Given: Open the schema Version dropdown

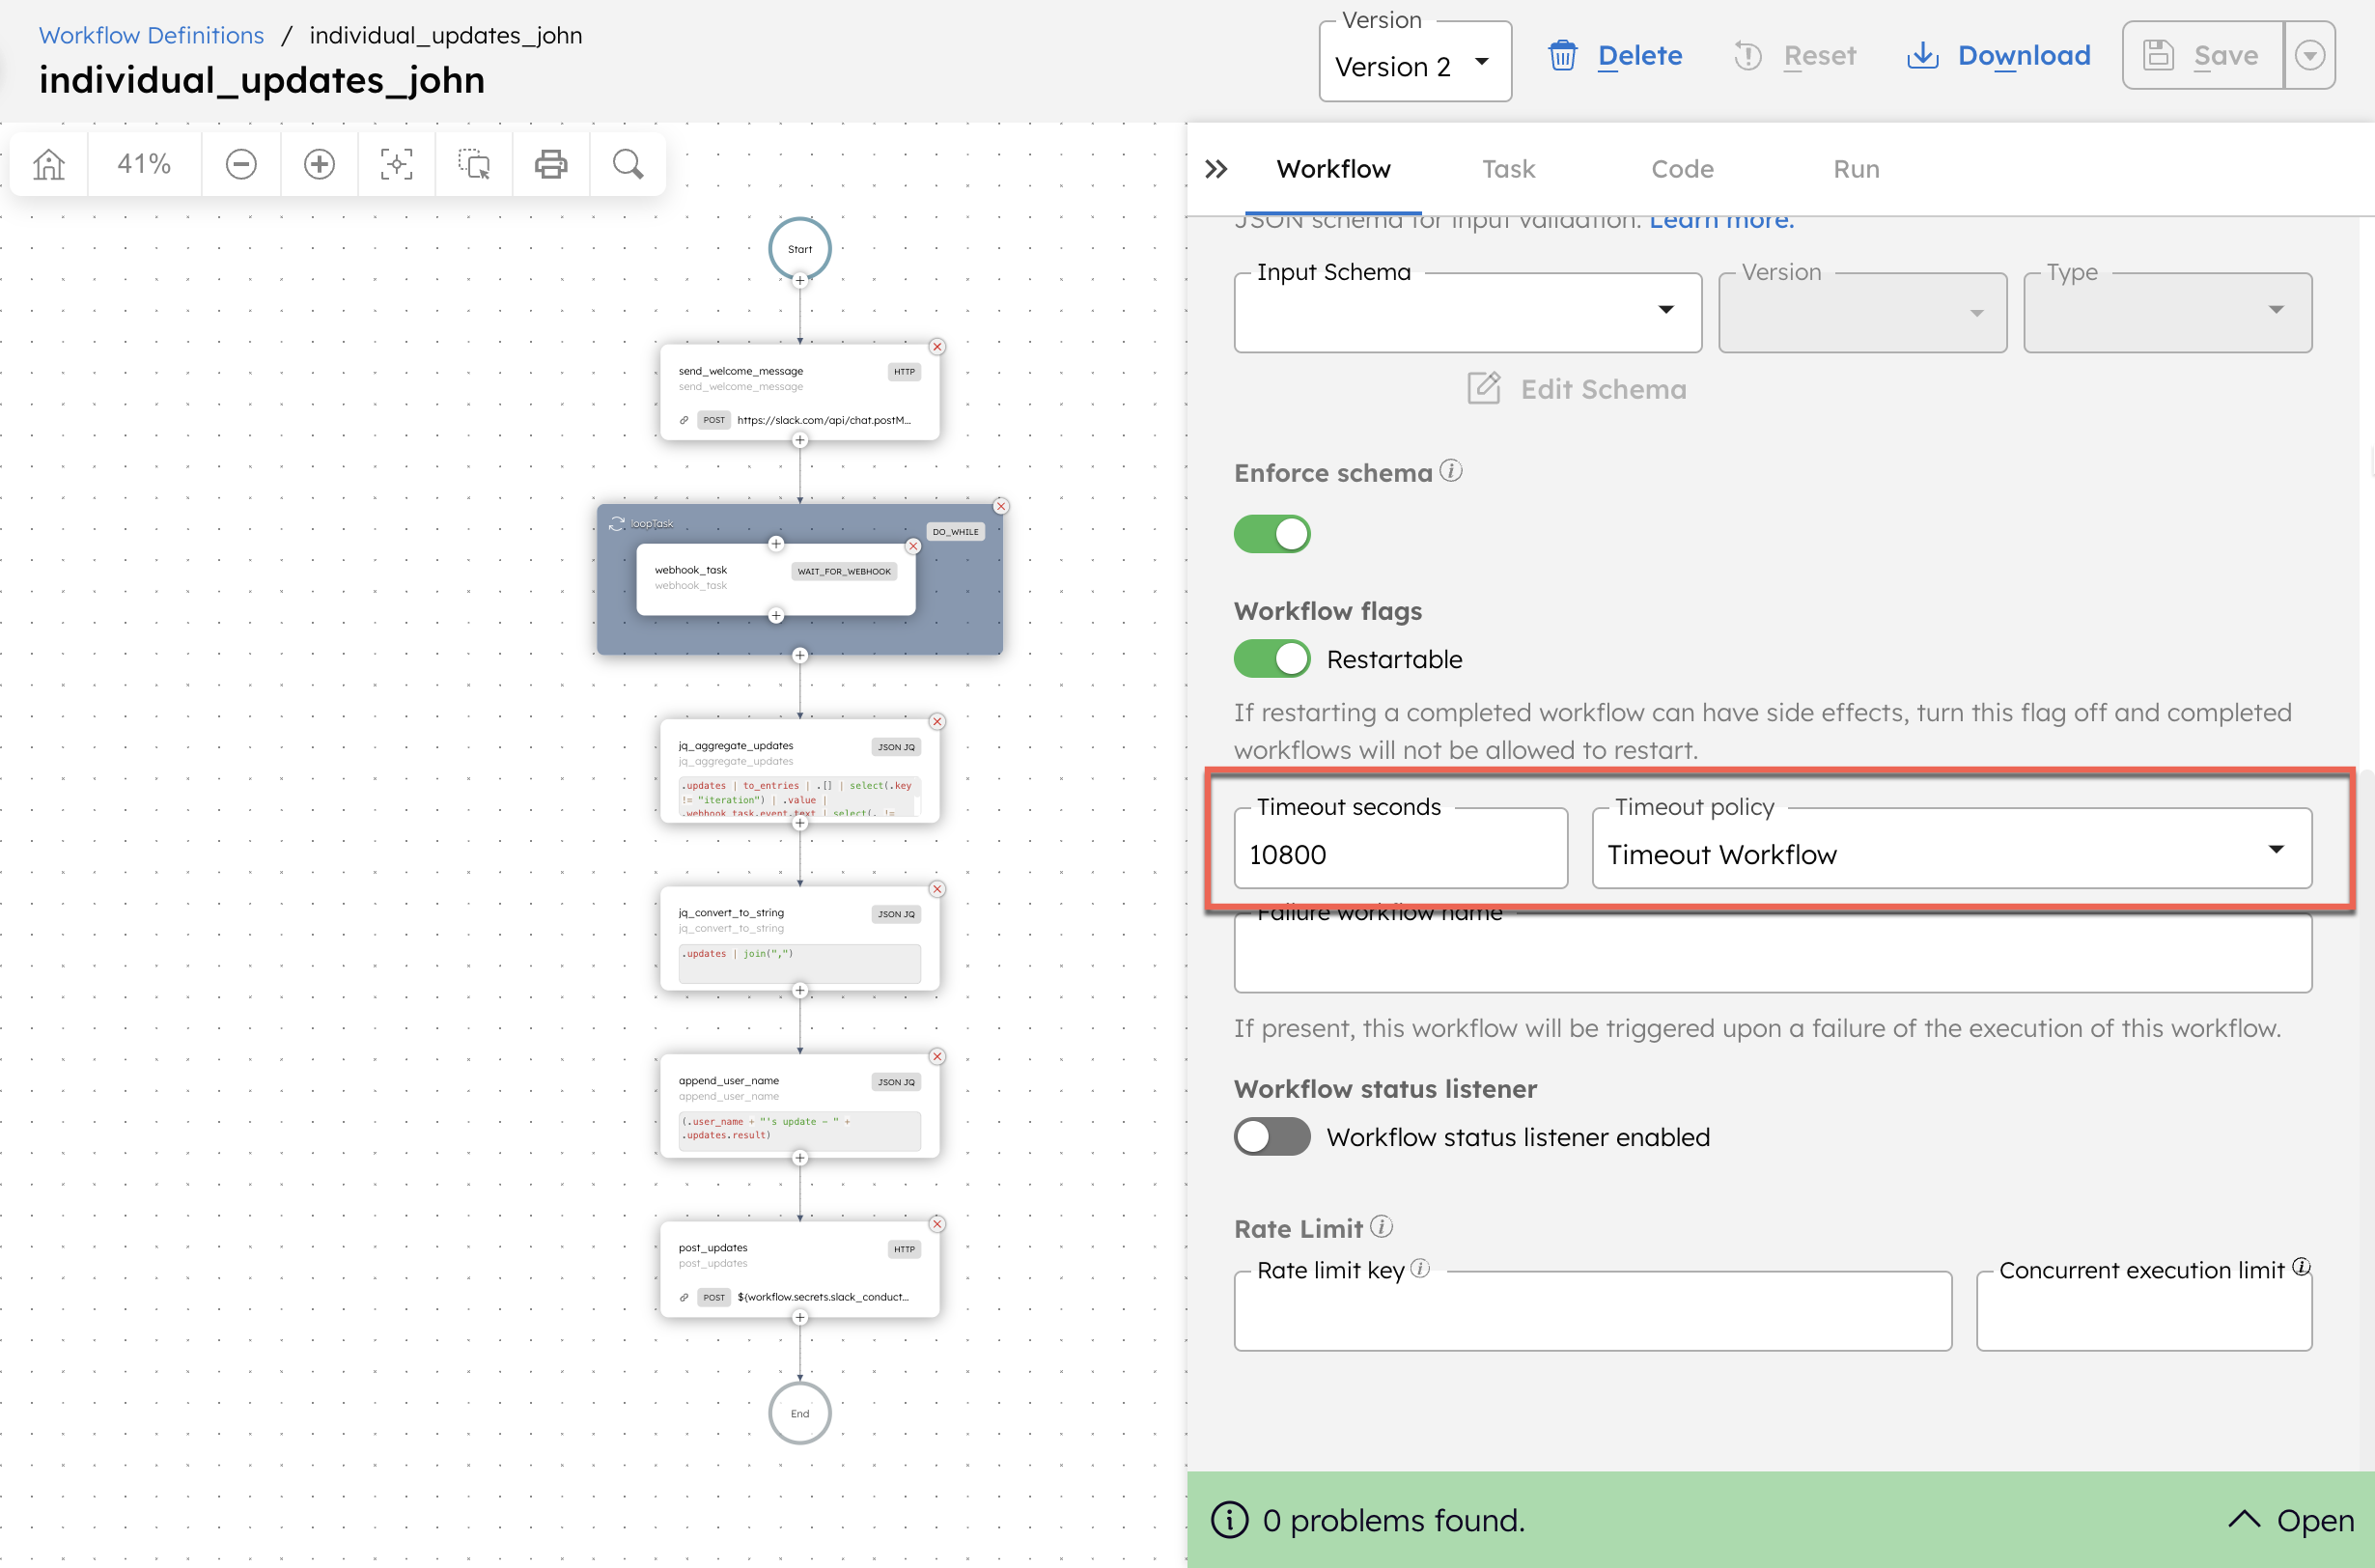Looking at the screenshot, I should coord(1862,312).
